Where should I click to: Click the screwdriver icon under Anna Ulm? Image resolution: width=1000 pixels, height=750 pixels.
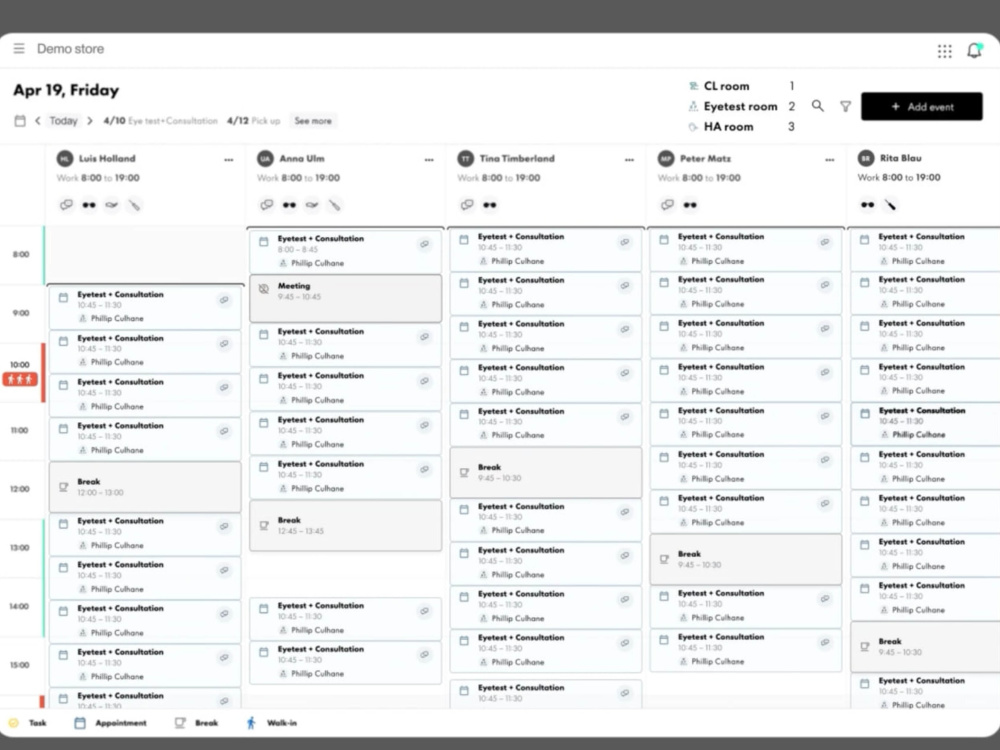click(334, 205)
